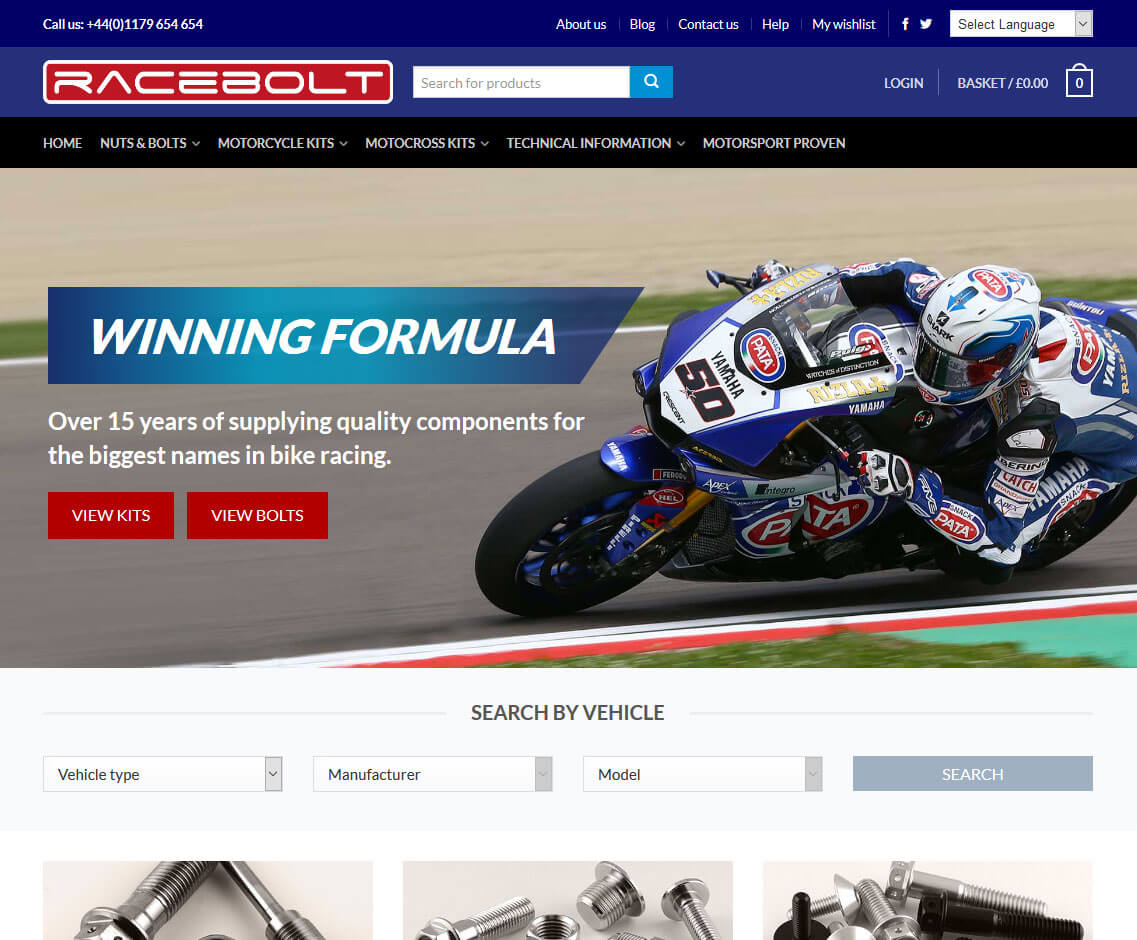1137x940 pixels.
Task: Click the View Bolts button
Action: (257, 516)
